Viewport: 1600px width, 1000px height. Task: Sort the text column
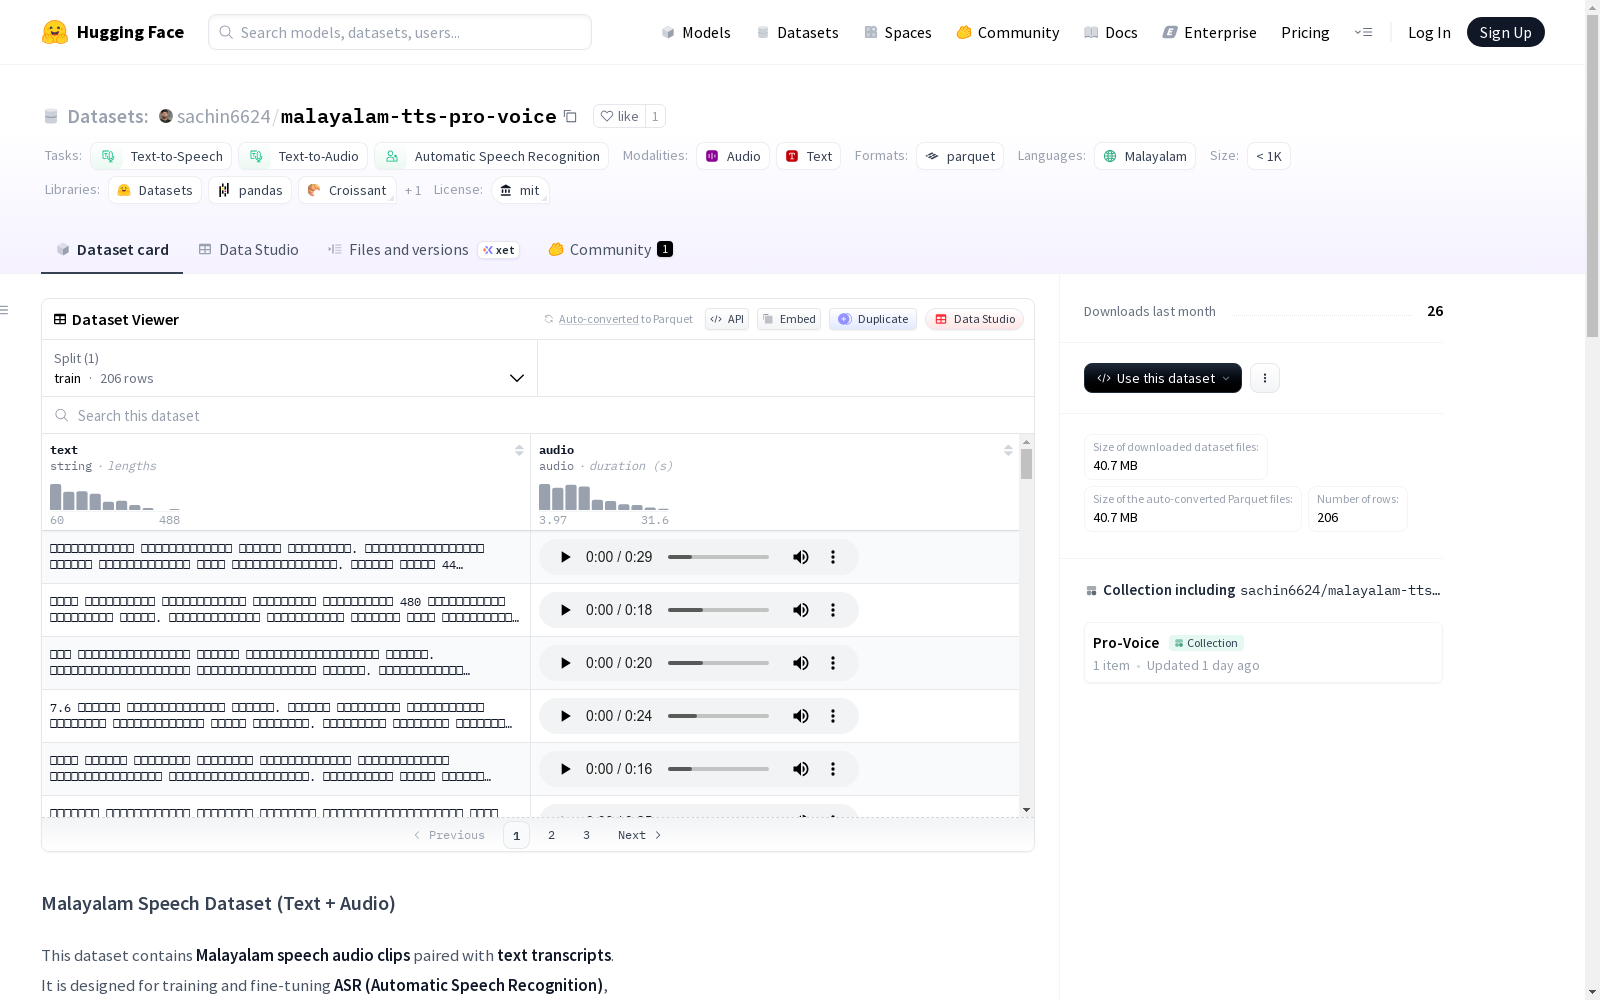tap(519, 450)
